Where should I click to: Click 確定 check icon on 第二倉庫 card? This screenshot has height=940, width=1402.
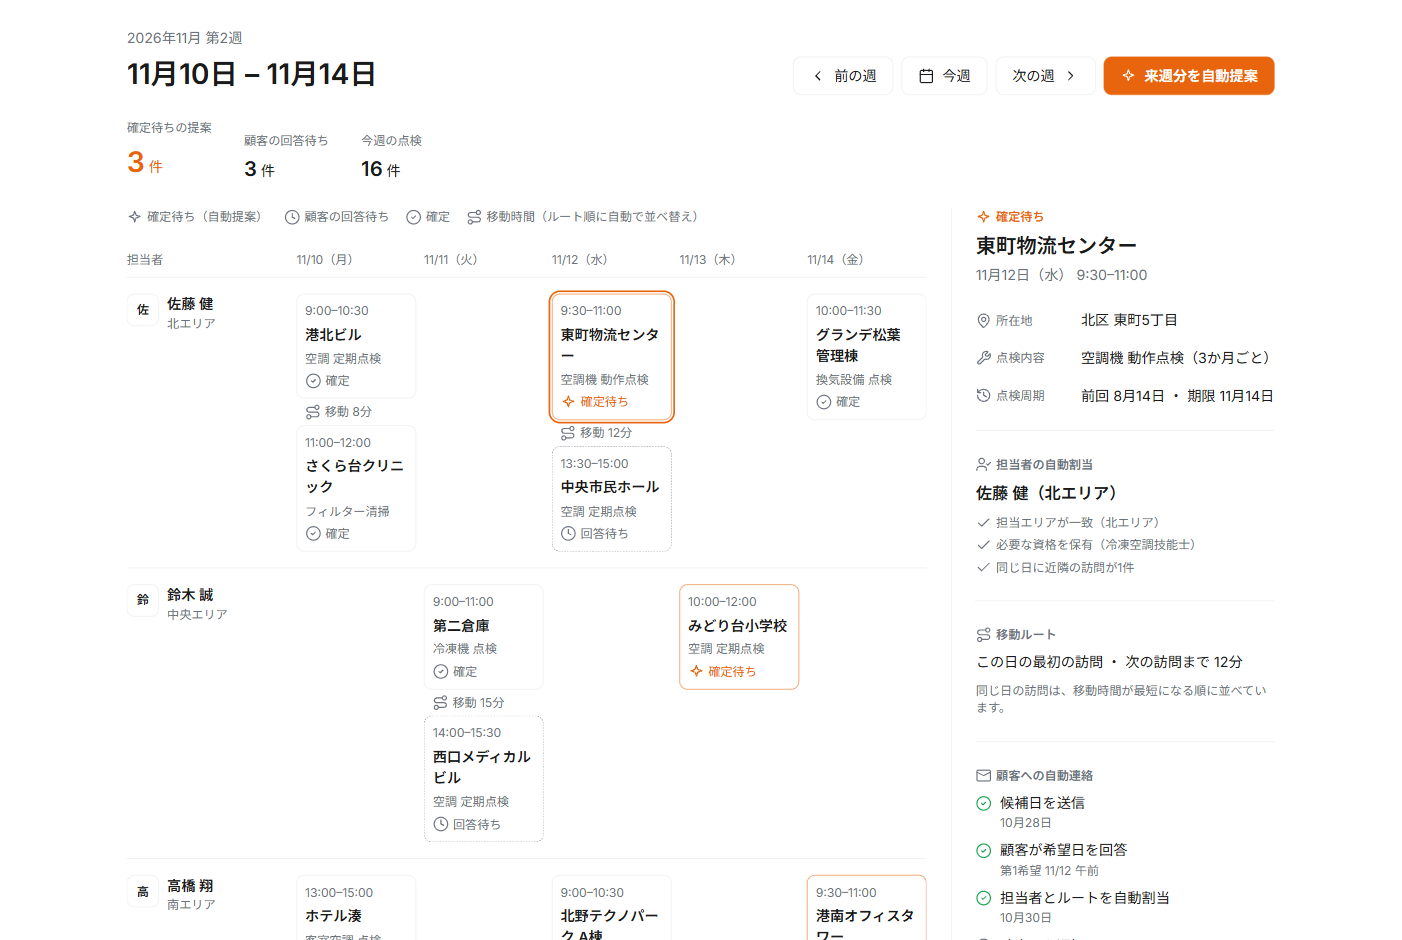(440, 672)
